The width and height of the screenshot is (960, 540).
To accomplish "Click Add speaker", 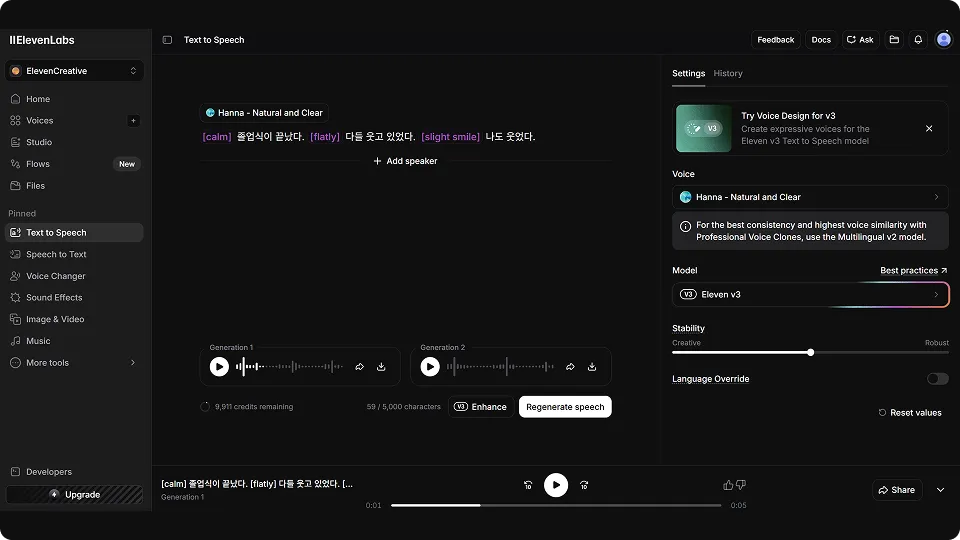I will coord(405,161).
